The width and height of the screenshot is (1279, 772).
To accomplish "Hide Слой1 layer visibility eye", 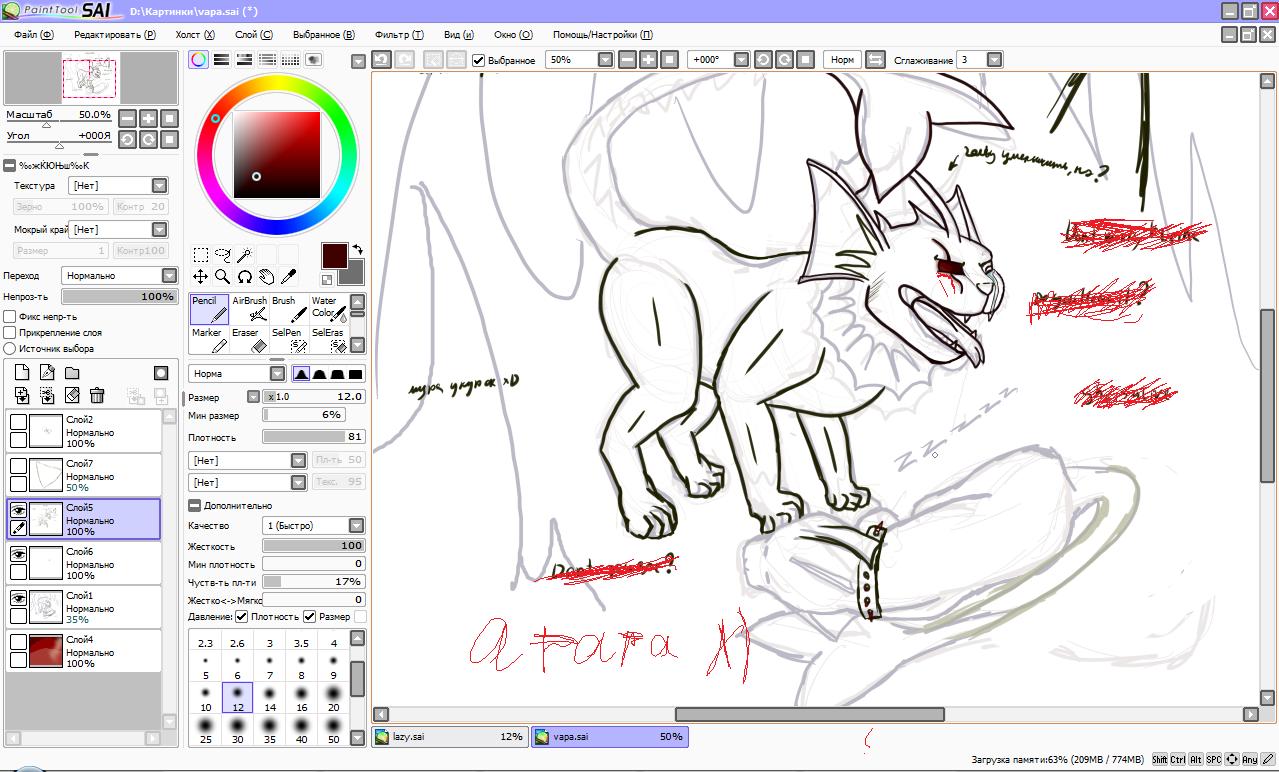I will [x=18, y=597].
